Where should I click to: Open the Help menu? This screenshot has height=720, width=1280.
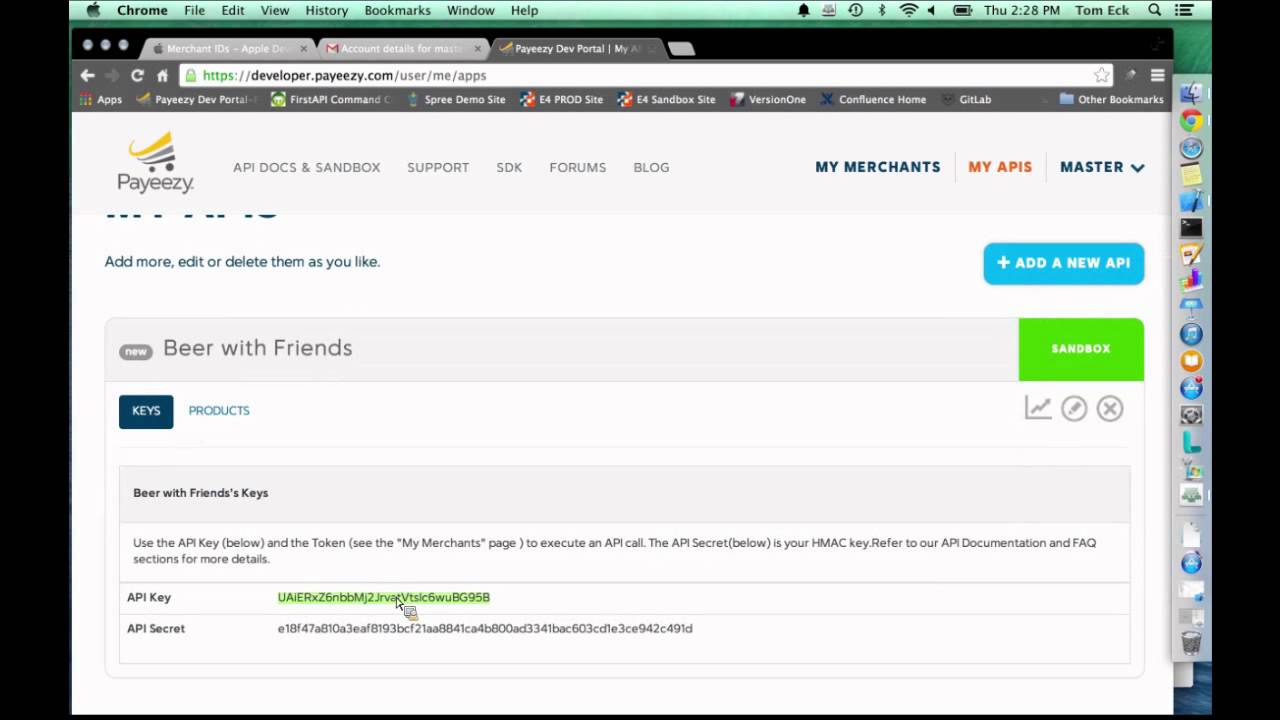(x=524, y=10)
